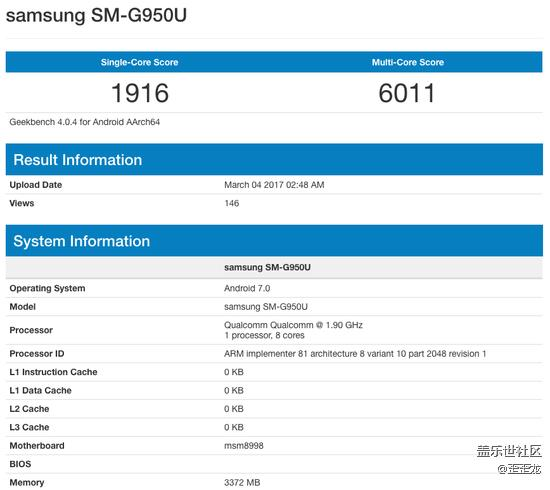550x490 pixels.
Task: Select the L1 Instruction Cache 0 KB value
Action: [x=234, y=372]
